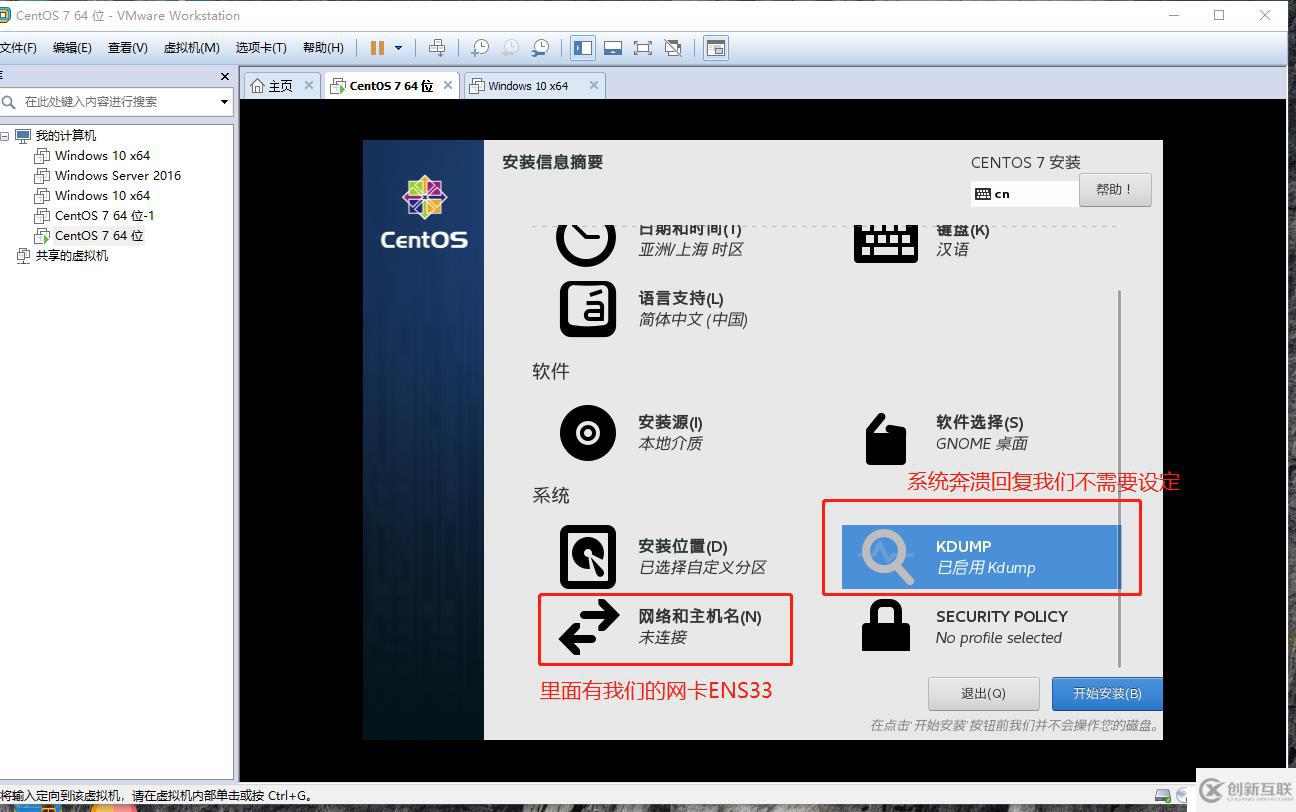Click the 退出(Q) button
Screen dimensions: 1296x812
pyautogui.click(x=984, y=693)
